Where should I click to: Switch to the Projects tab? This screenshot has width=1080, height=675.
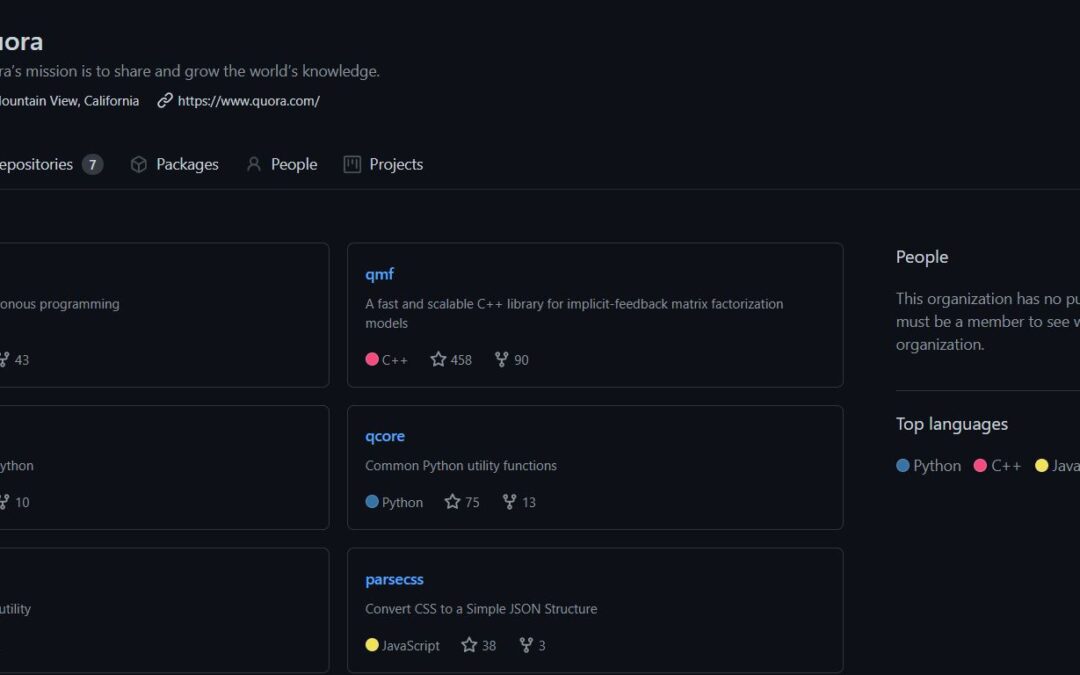(383, 164)
